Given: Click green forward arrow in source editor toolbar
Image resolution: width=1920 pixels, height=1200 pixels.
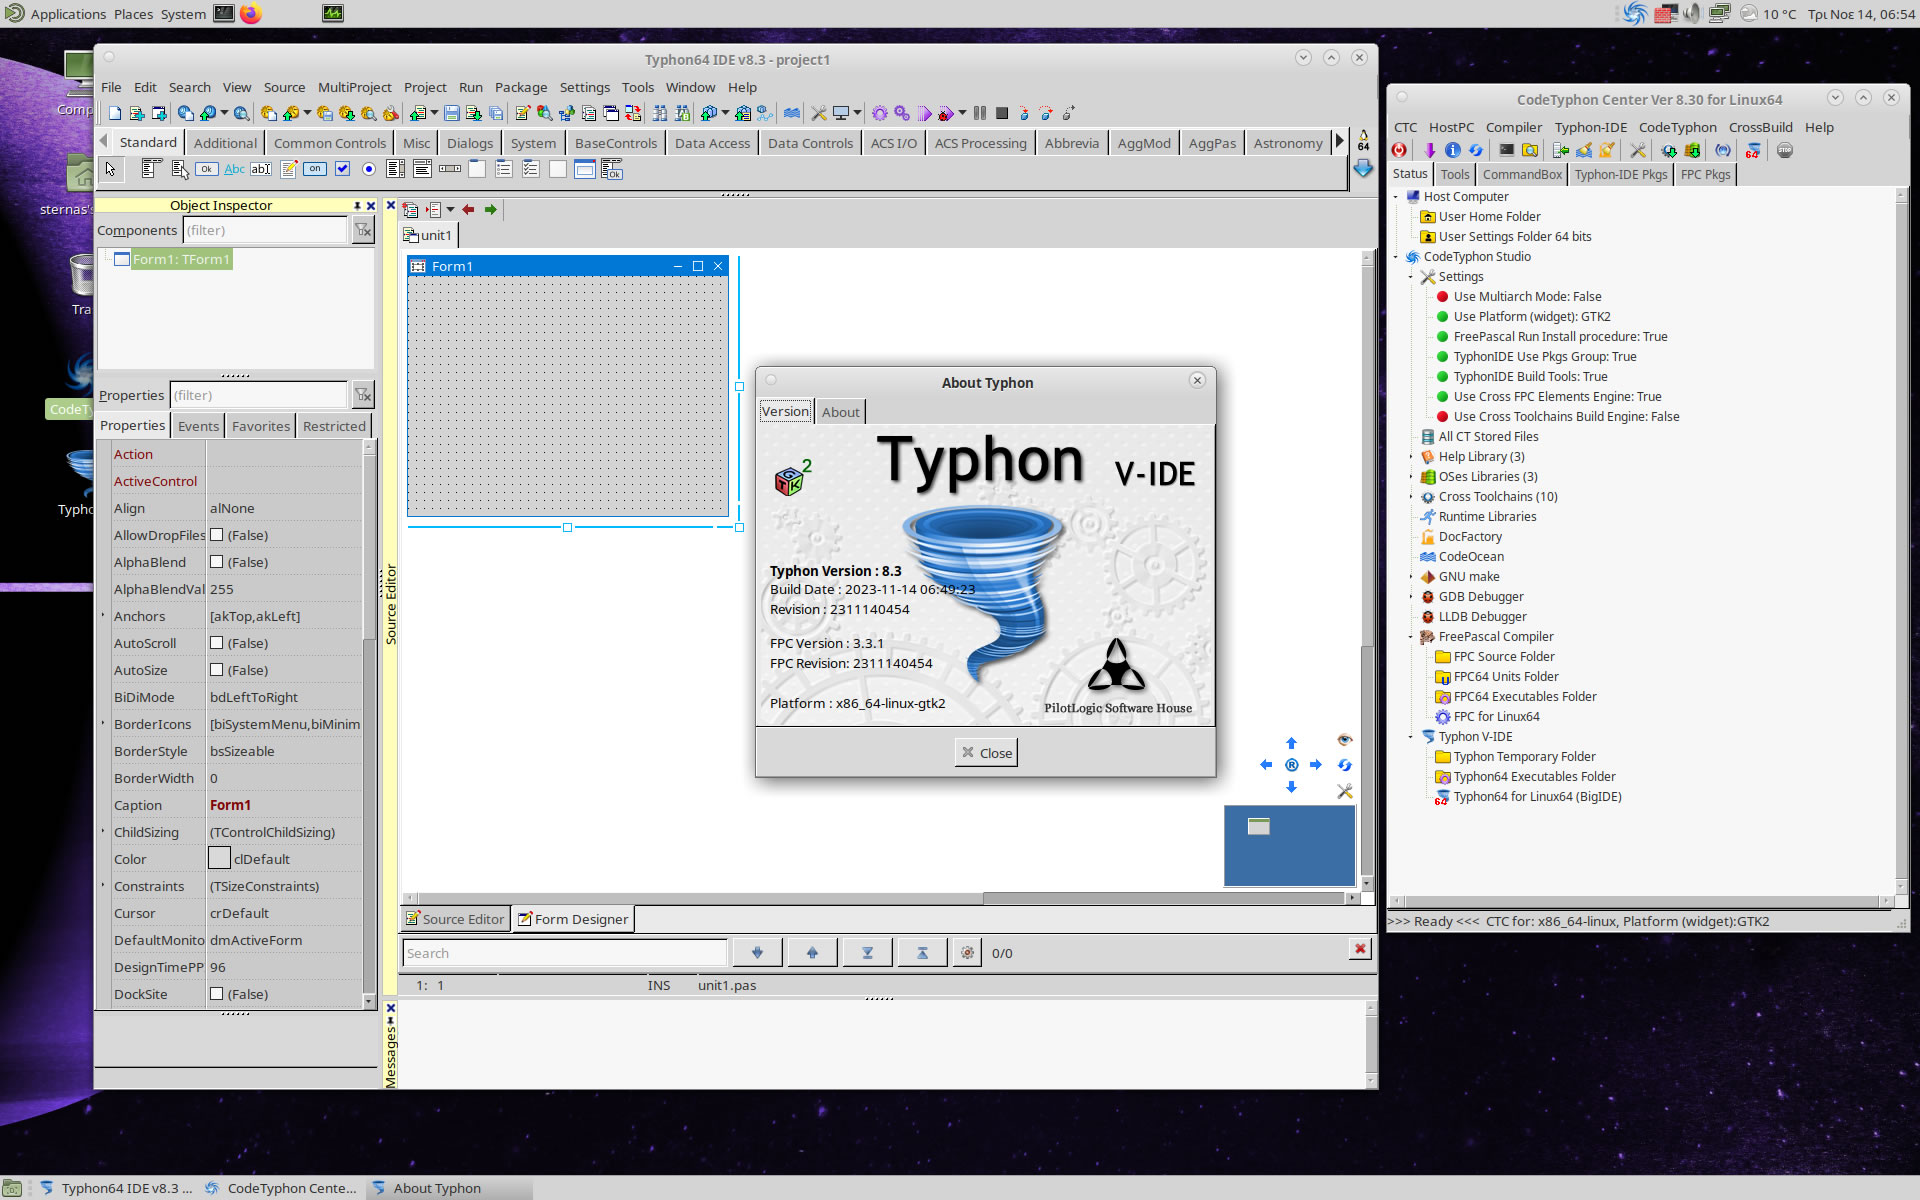Looking at the screenshot, I should (490, 209).
